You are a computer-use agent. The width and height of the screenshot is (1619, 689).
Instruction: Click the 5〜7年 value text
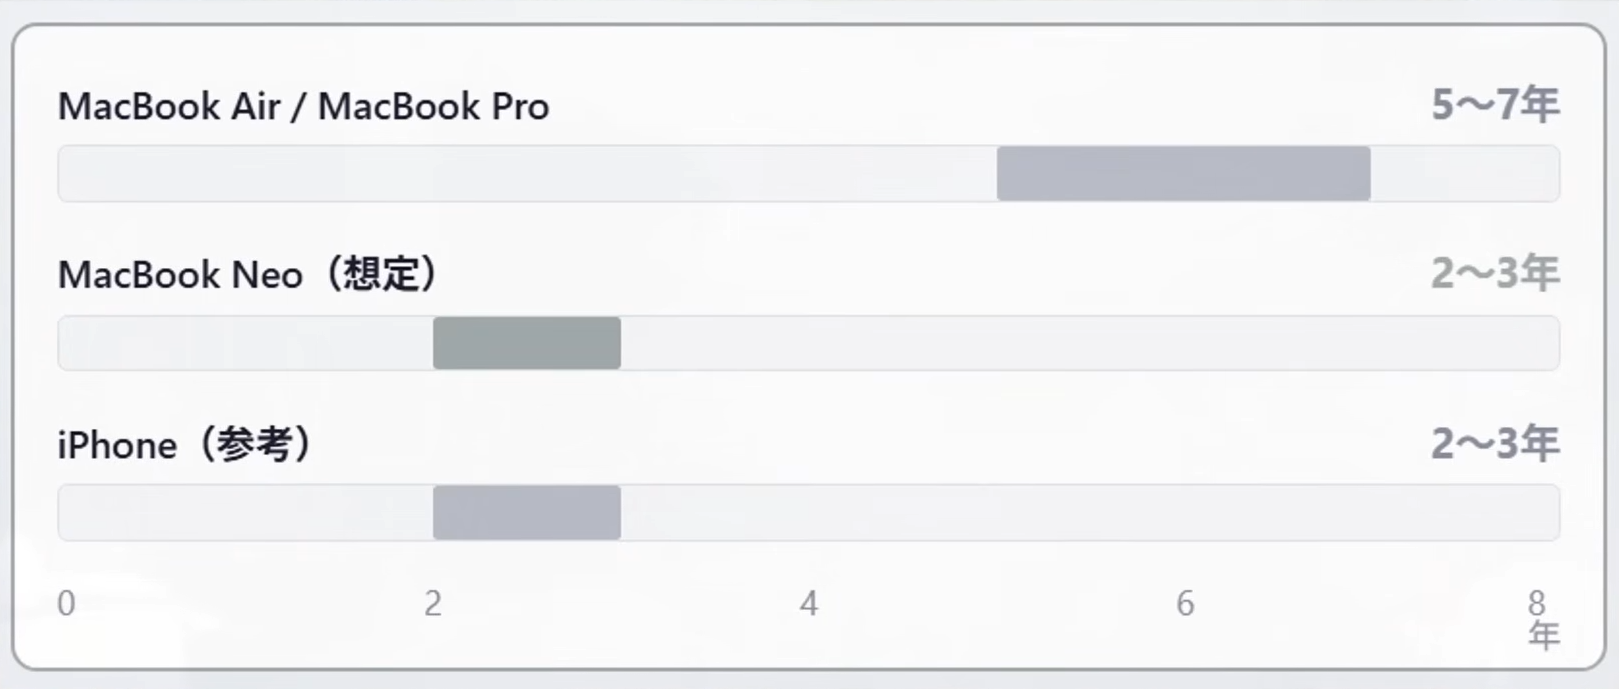[x=1494, y=105]
